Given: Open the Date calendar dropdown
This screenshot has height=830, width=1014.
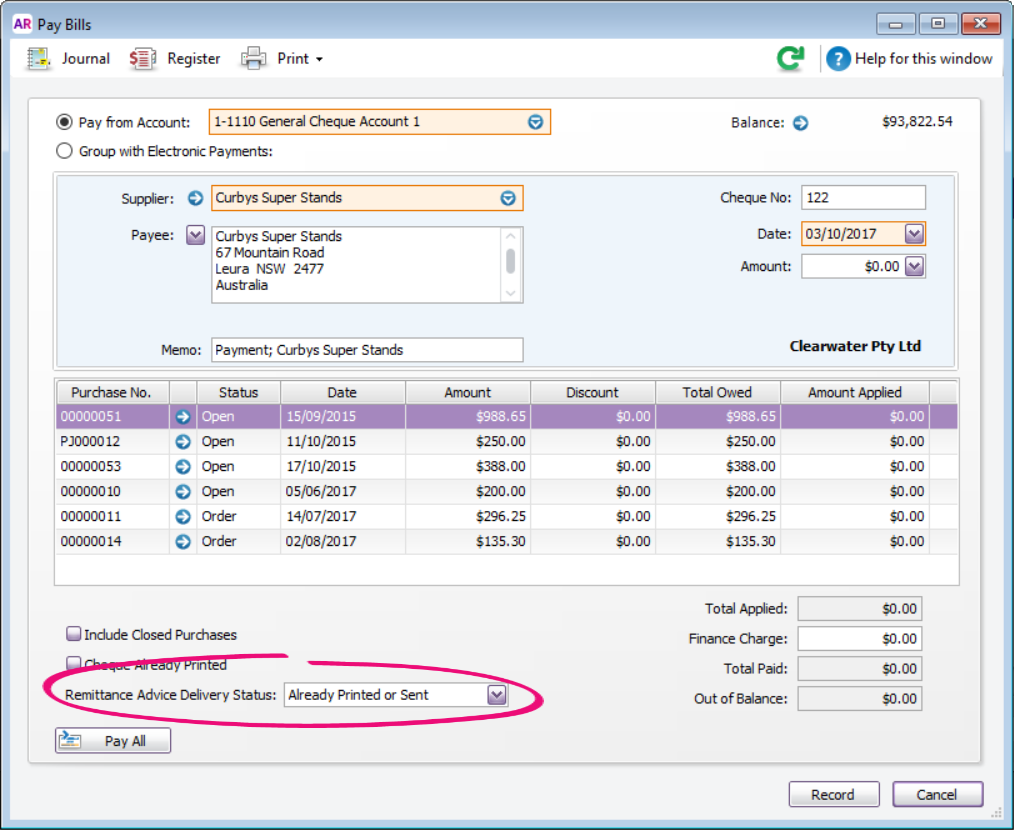Looking at the screenshot, I should pyautogui.click(x=914, y=234).
